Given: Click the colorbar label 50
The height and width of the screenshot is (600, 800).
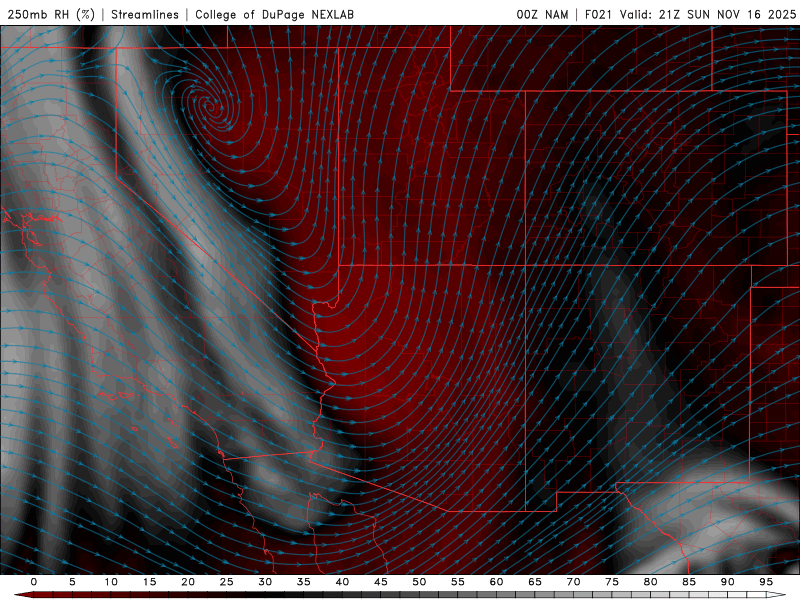Looking at the screenshot, I should click(x=419, y=582).
